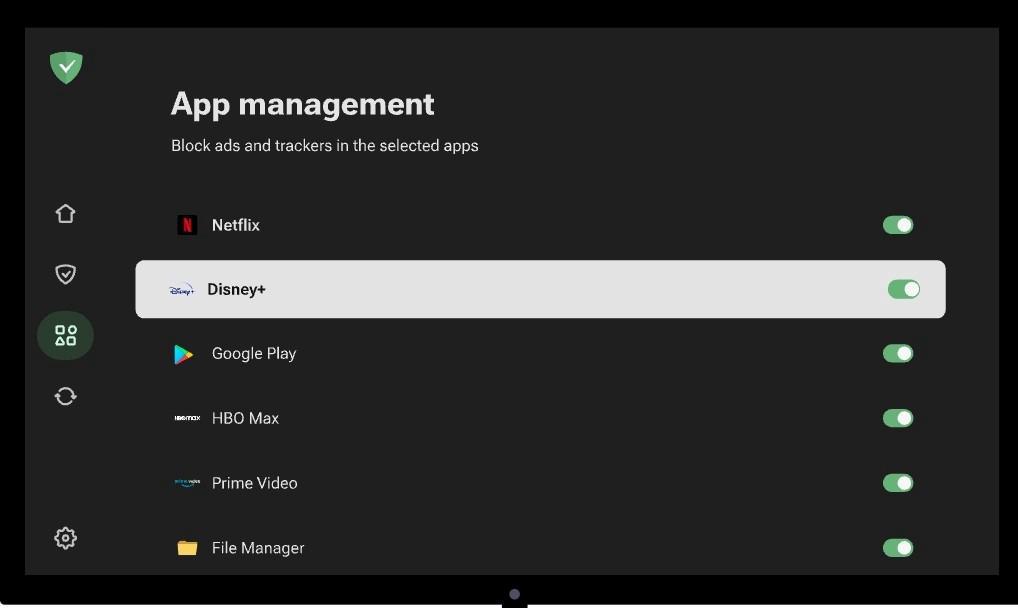1018x608 pixels.
Task: Click the page indicator dot at bottom
Action: tap(513, 594)
